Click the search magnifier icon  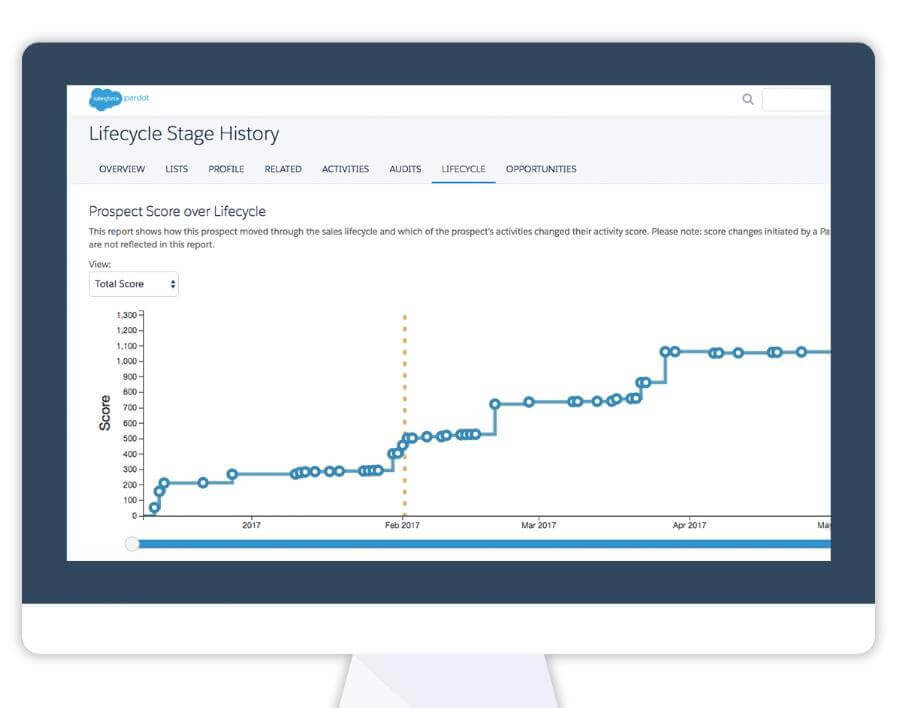click(x=747, y=99)
